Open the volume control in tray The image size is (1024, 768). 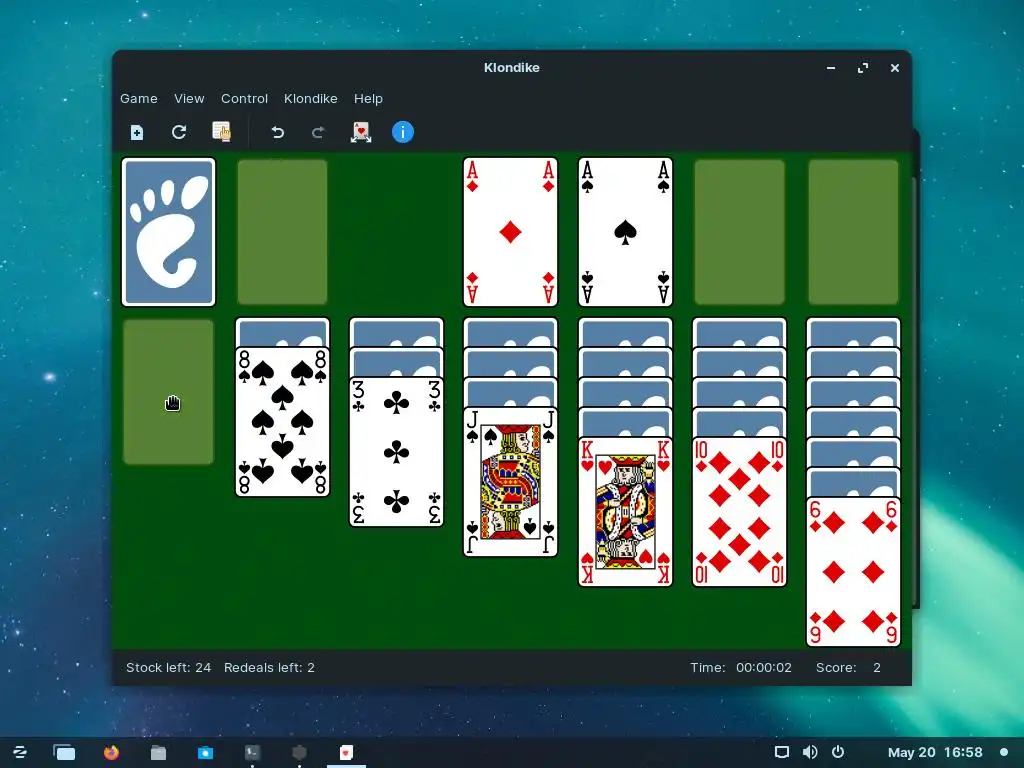(810, 752)
